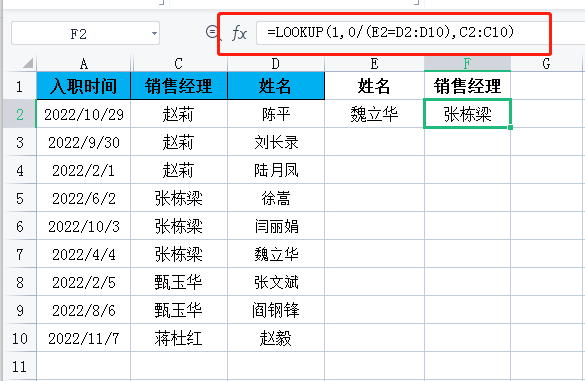
Task: Click name cell 阎钢锋
Action: (x=276, y=310)
